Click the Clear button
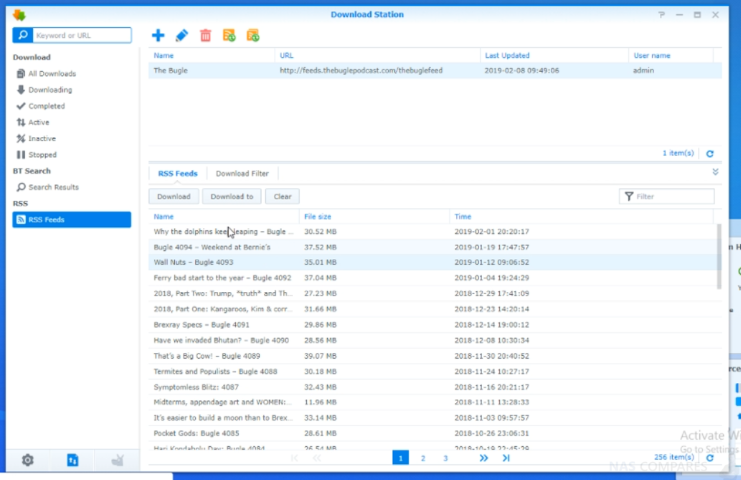The width and height of the screenshot is (741, 480). click(282, 197)
